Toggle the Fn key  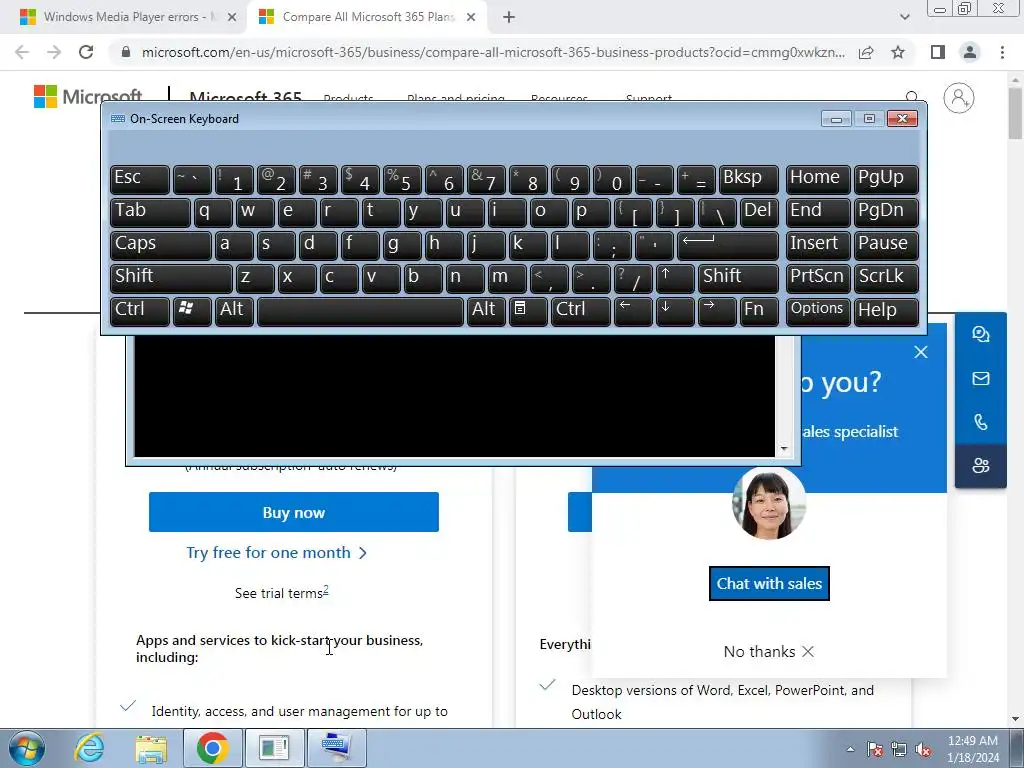[759, 311]
